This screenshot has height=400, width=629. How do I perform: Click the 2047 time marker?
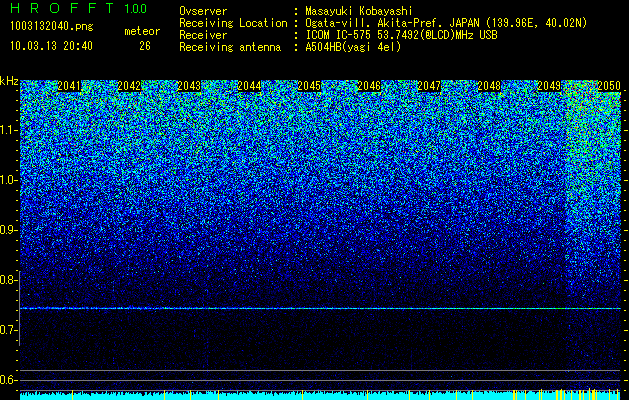(429, 86)
